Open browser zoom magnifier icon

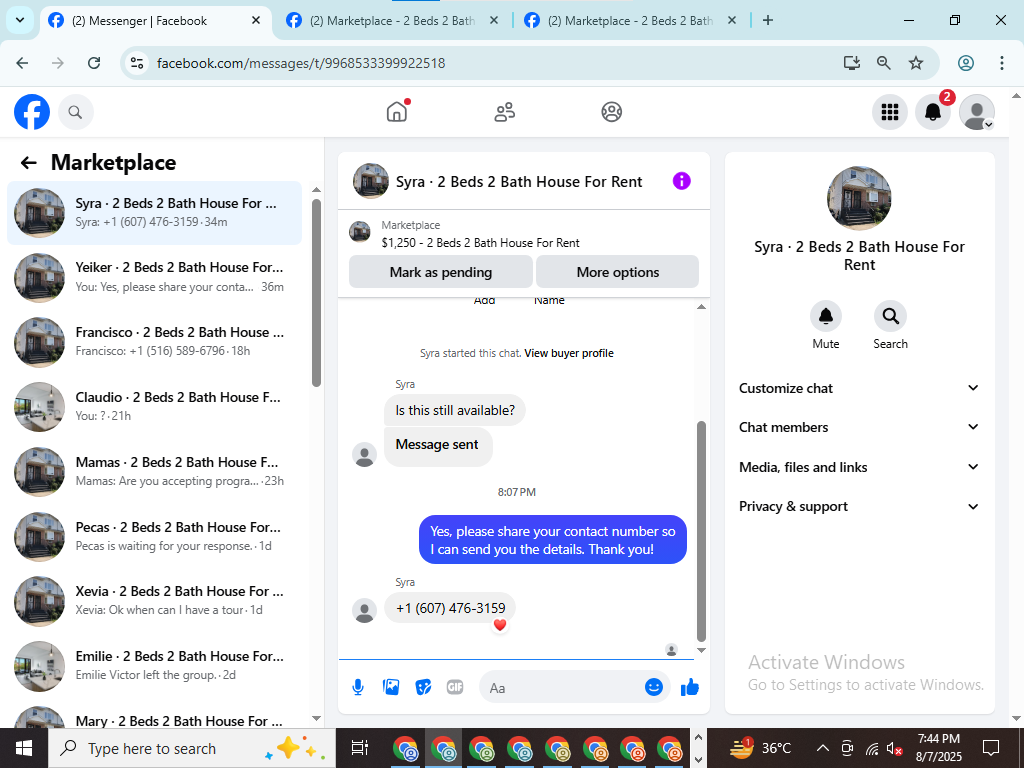(884, 63)
